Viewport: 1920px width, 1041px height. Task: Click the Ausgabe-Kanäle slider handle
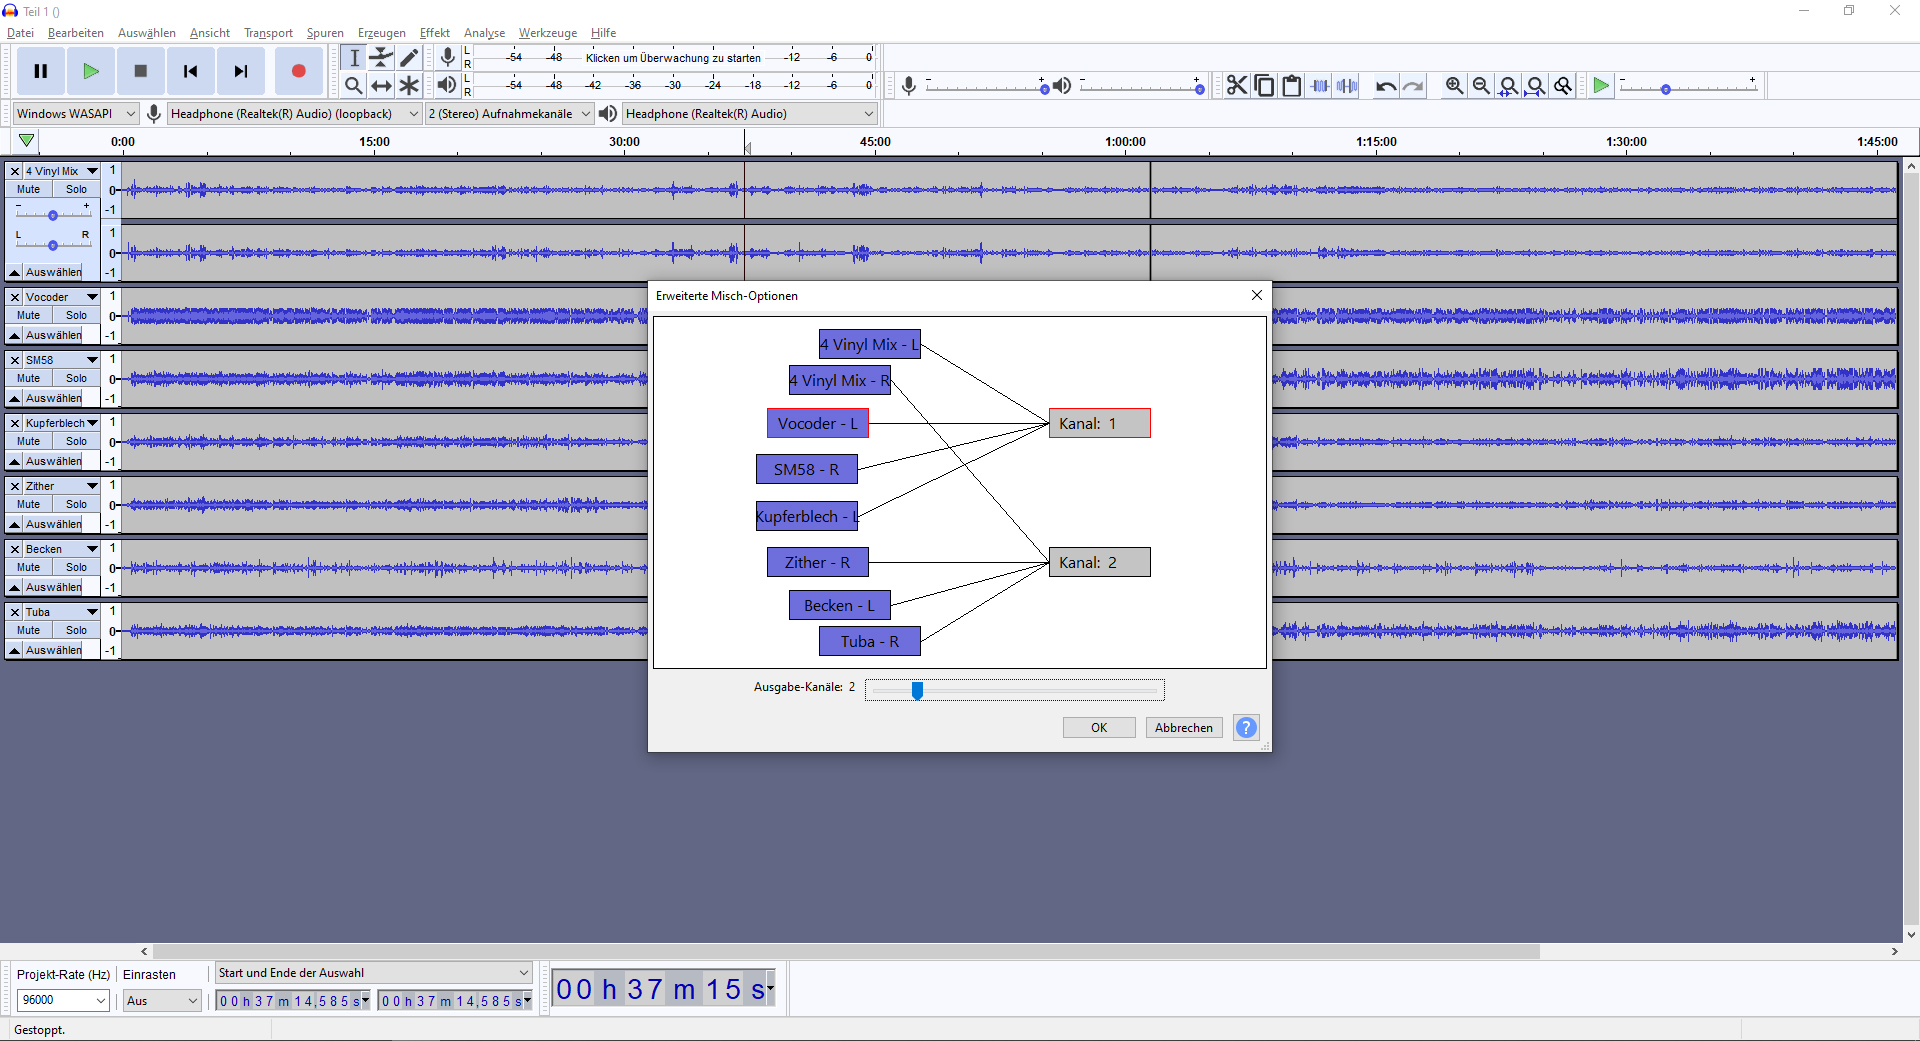tap(917, 690)
